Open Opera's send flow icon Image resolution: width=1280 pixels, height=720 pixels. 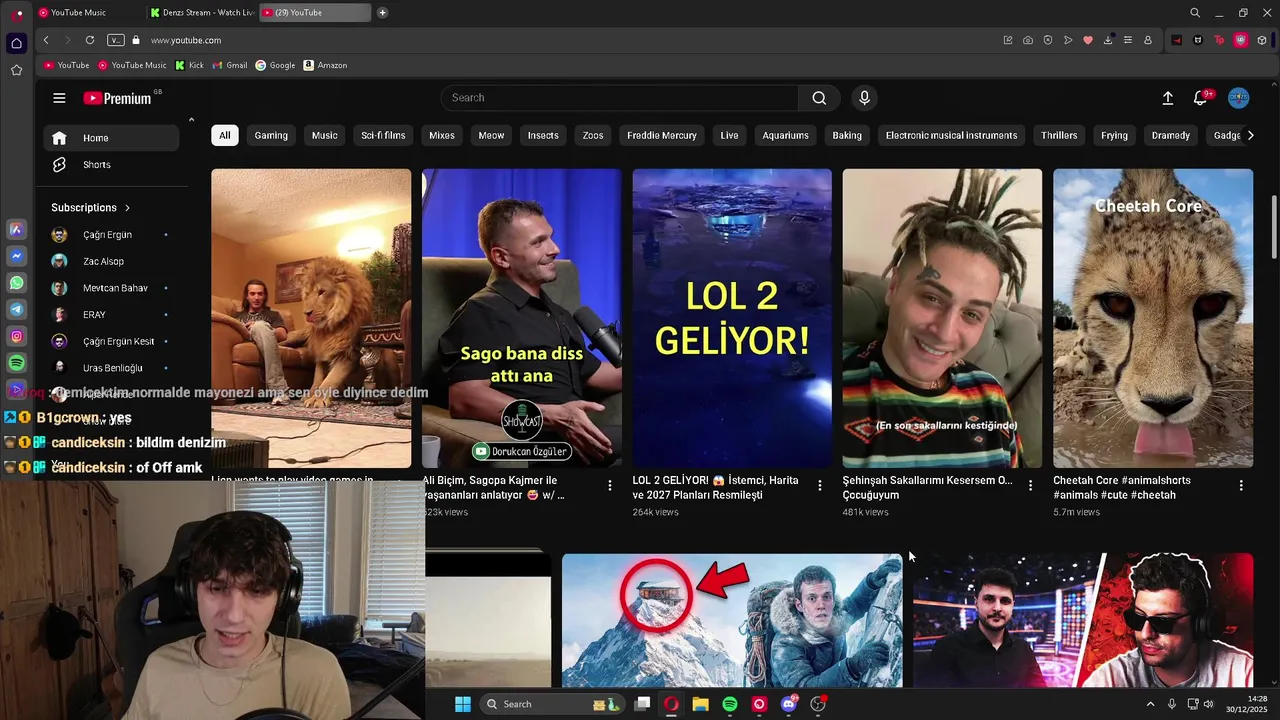pos(1068,40)
